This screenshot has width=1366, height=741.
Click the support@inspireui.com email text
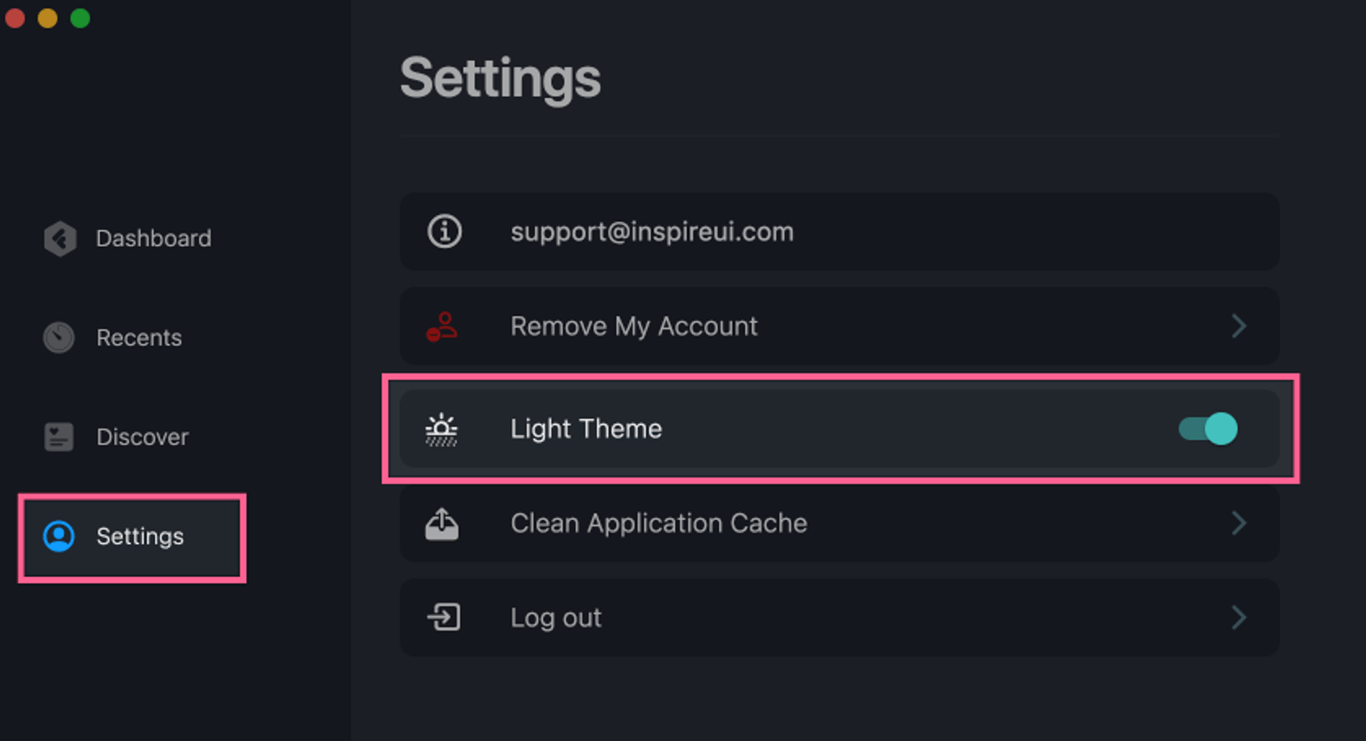[x=652, y=232]
